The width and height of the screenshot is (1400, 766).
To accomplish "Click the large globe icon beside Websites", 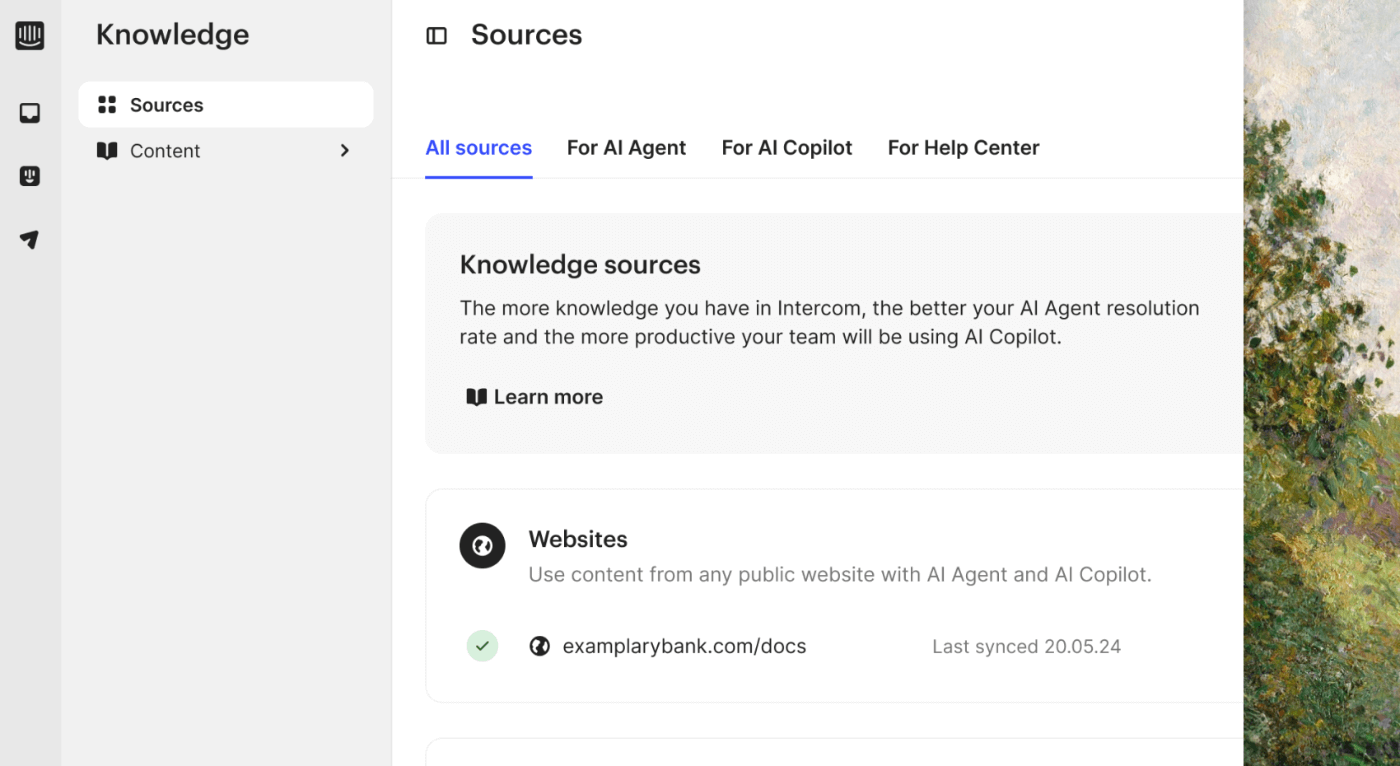I will (482, 546).
